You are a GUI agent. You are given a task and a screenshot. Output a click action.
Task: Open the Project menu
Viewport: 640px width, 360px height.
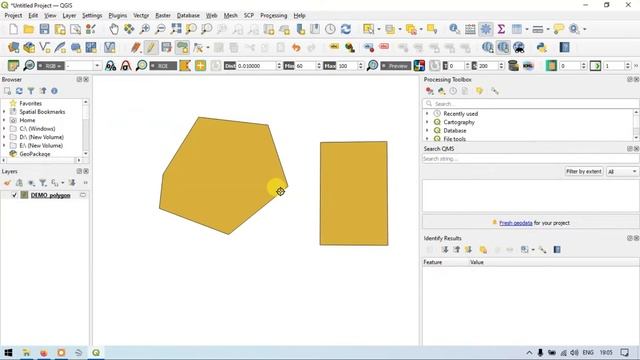pyautogui.click(x=13, y=16)
